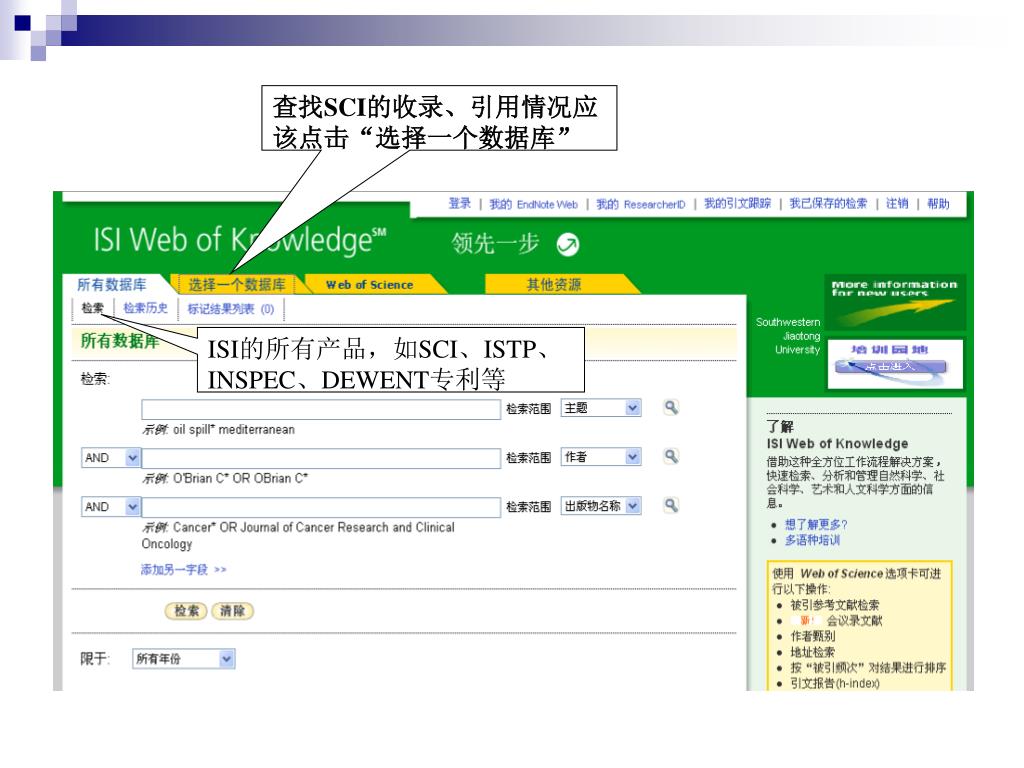Image resolution: width=1024 pixels, height=768 pixels.
Task: Switch to the 所有数据库 tab
Action: click(112, 284)
